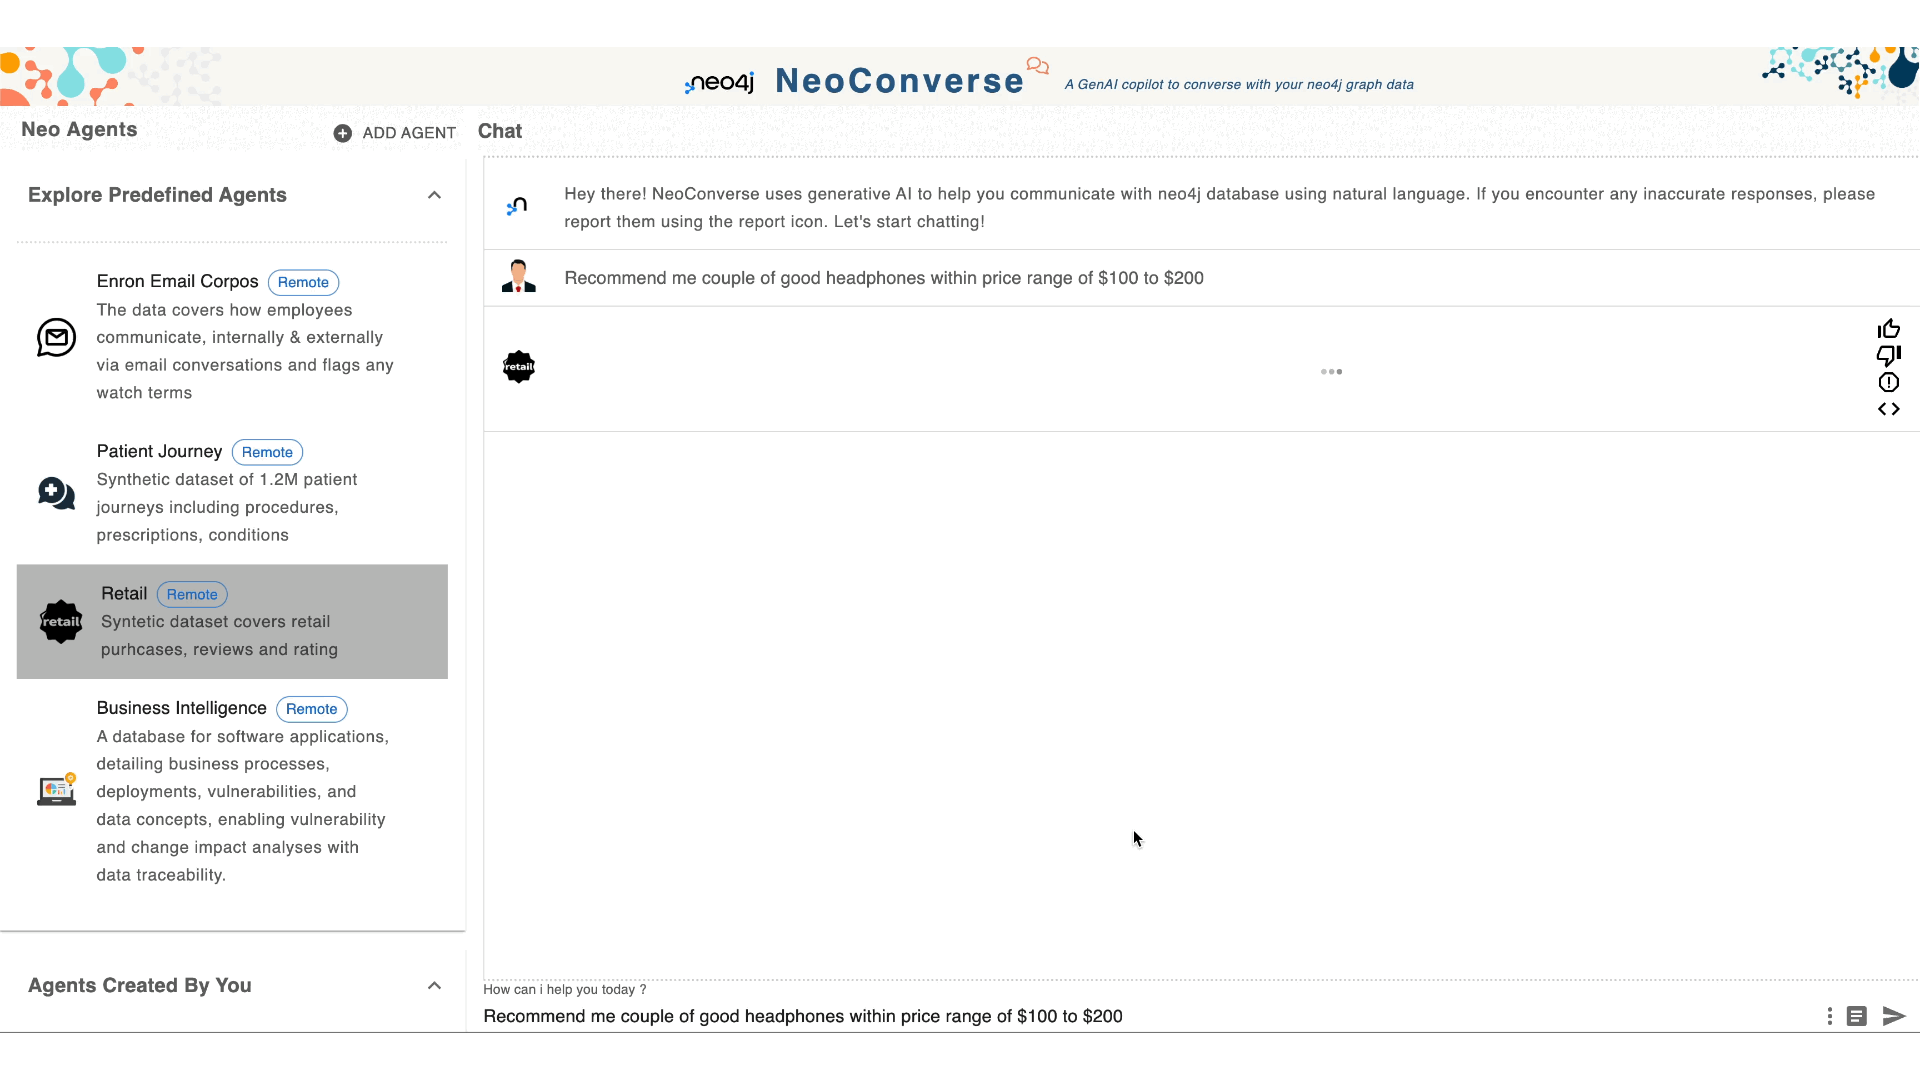Click the send message button
The image size is (1920, 1080).
click(x=1894, y=1015)
